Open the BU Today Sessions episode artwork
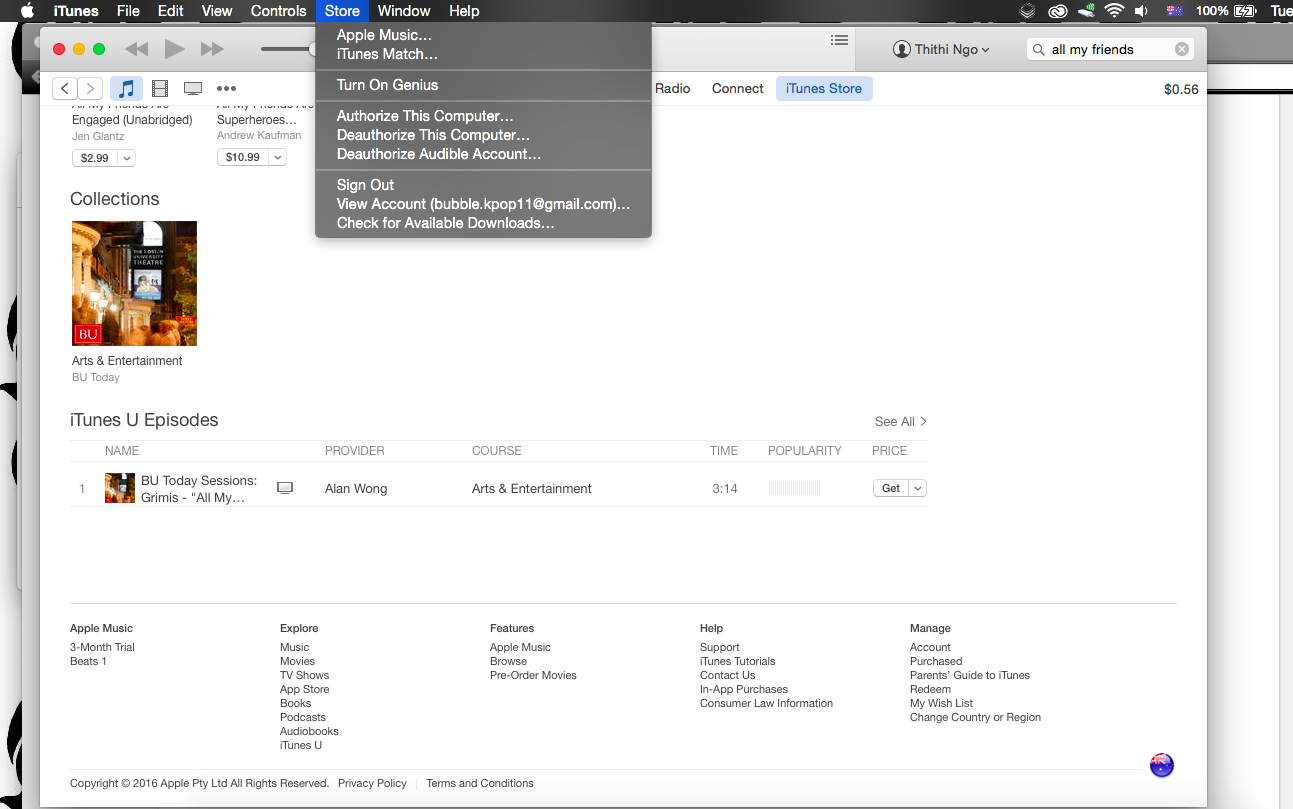This screenshot has height=809, width=1293. point(120,488)
